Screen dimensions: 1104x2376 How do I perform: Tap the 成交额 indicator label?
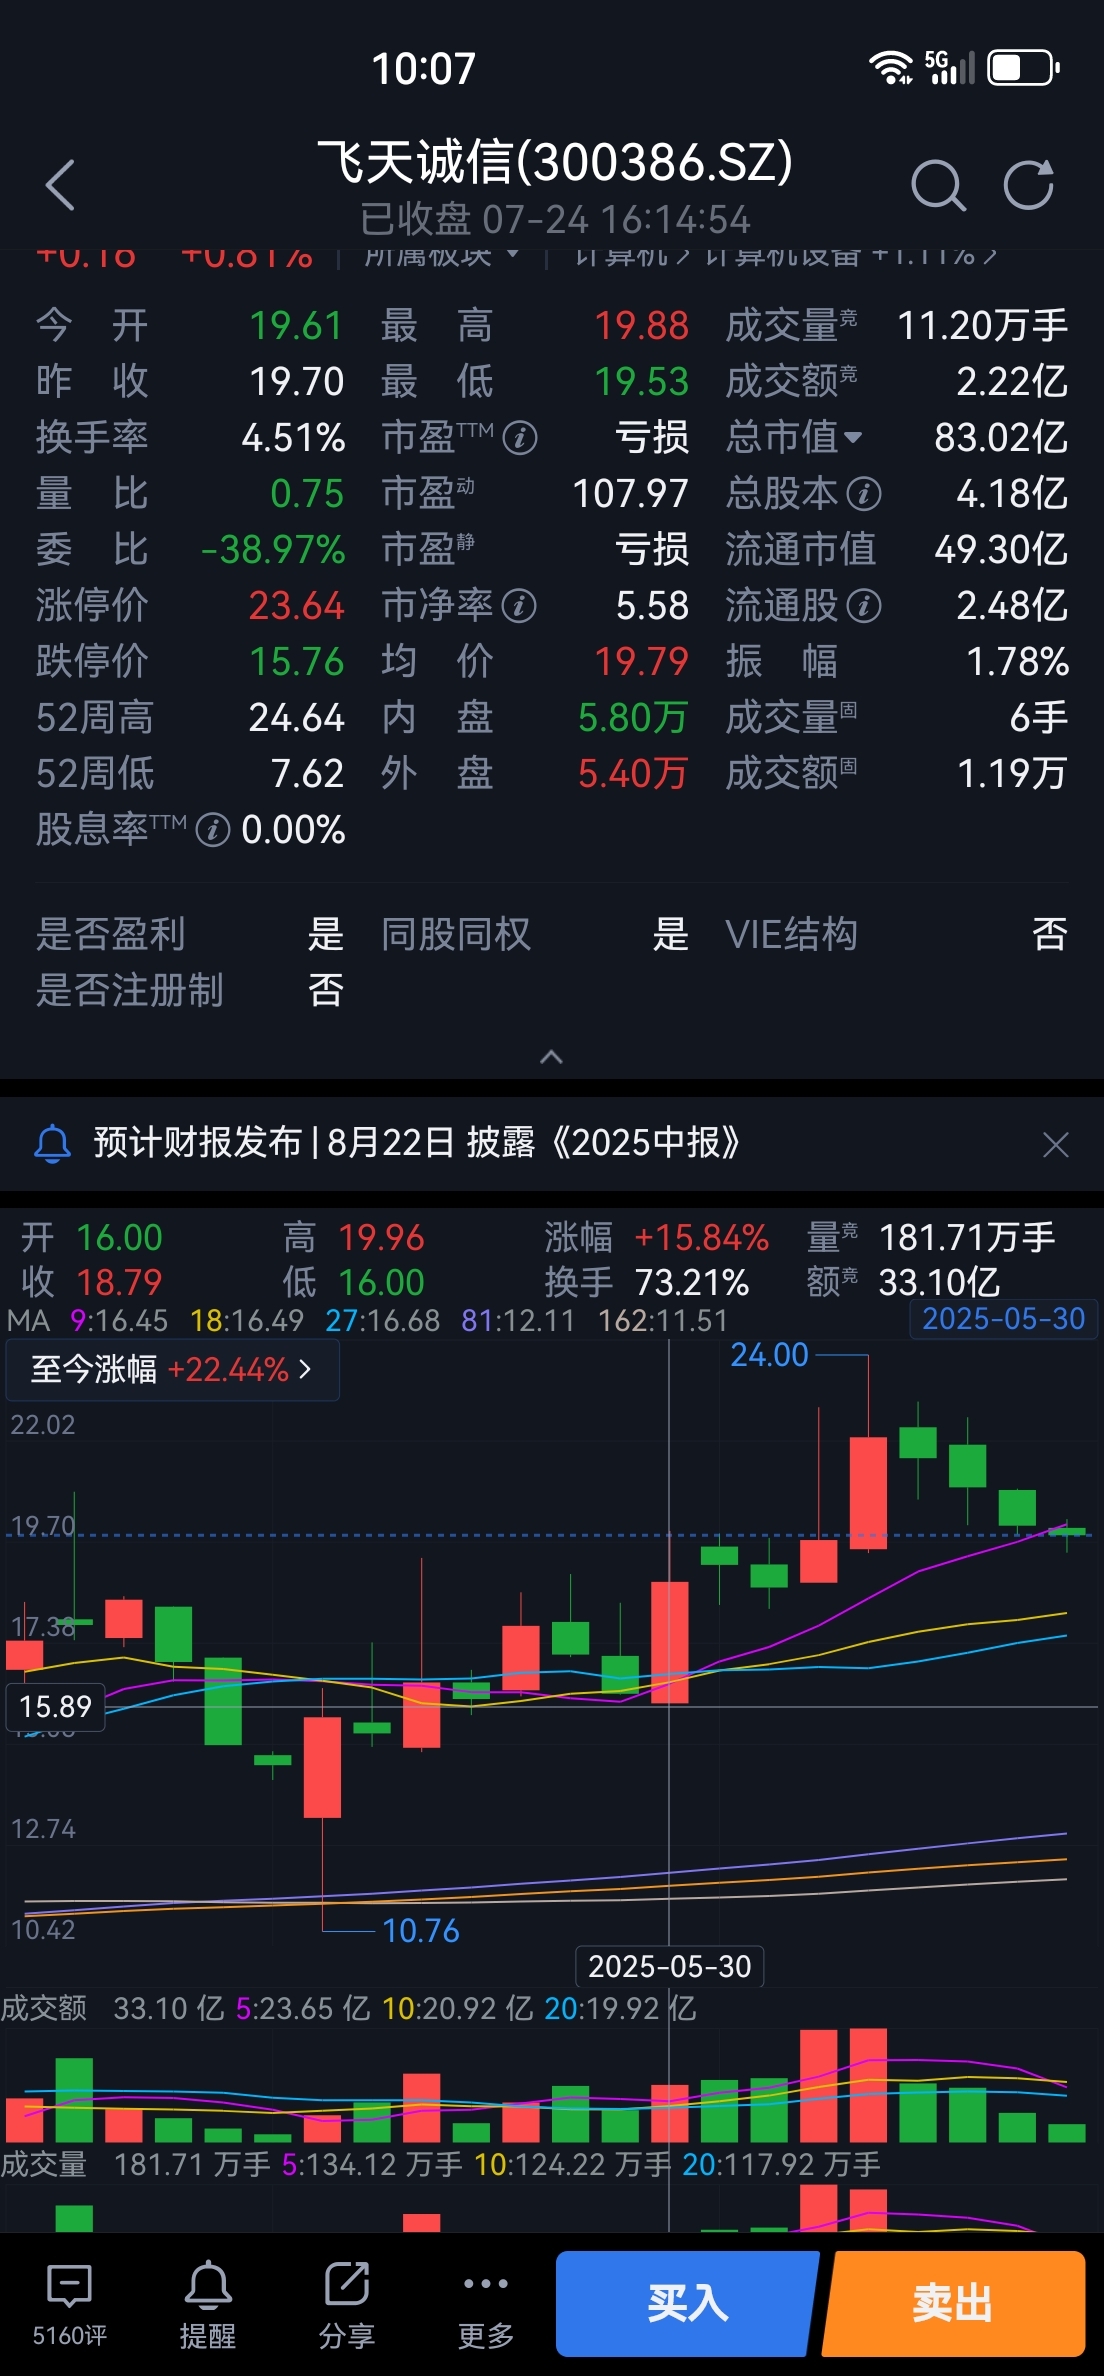coord(44,2008)
